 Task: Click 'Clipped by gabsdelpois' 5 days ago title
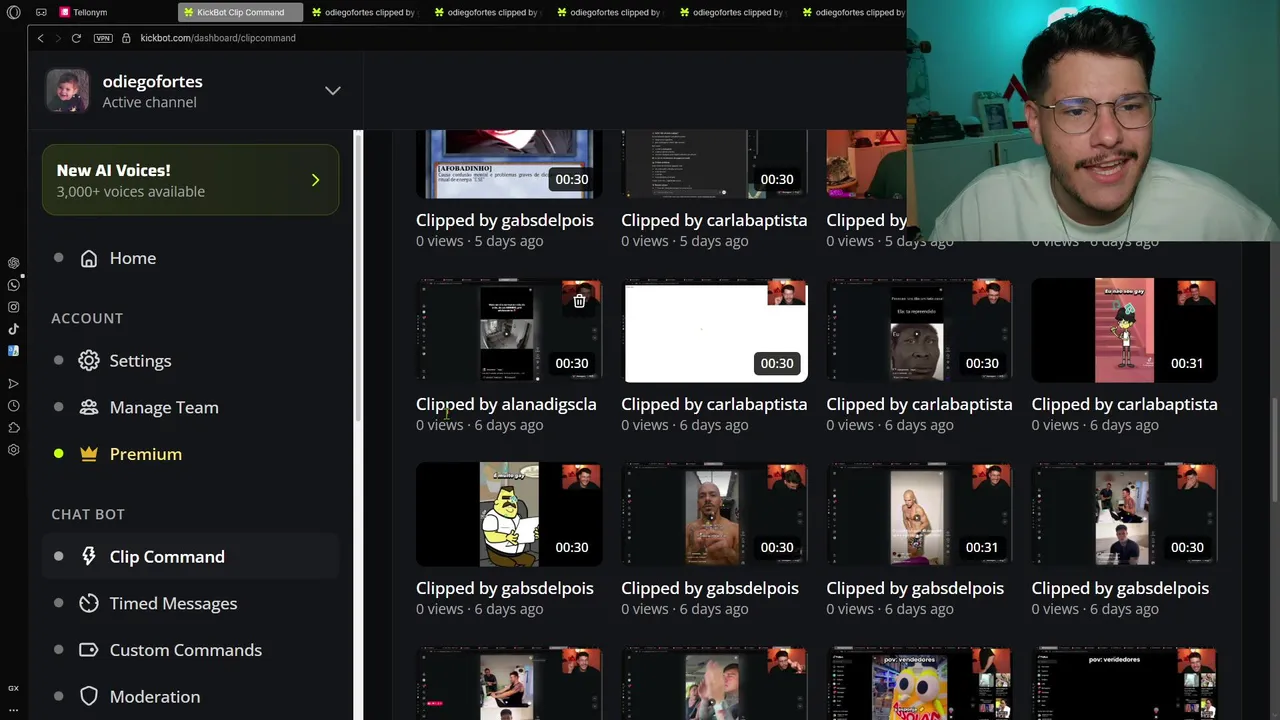(x=505, y=220)
